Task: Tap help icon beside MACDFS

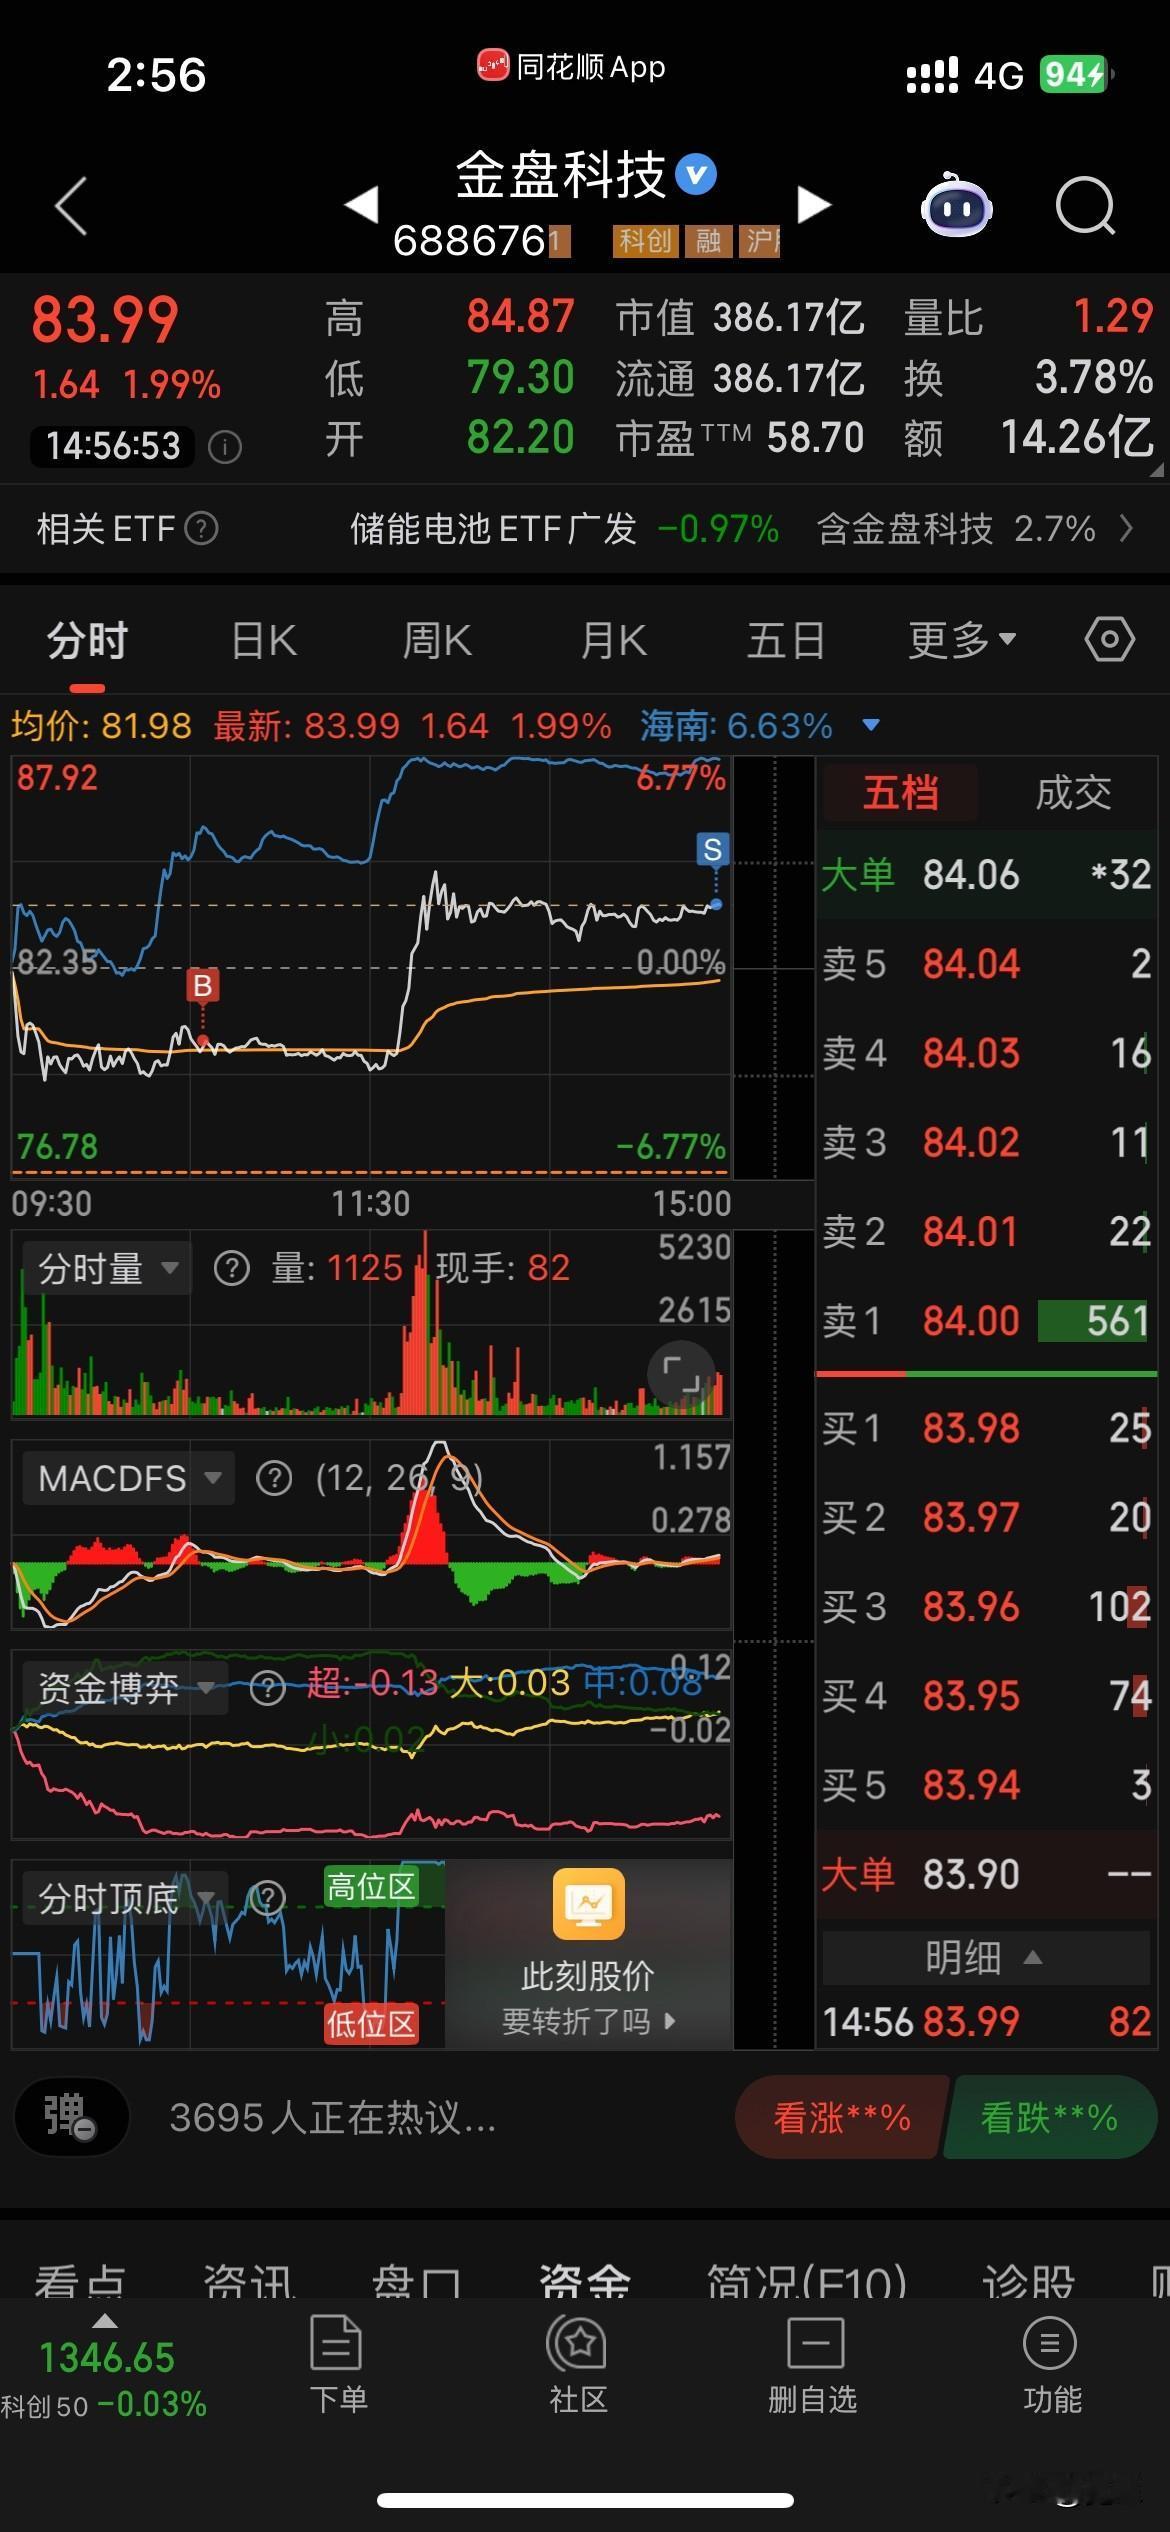Action: click(273, 1478)
